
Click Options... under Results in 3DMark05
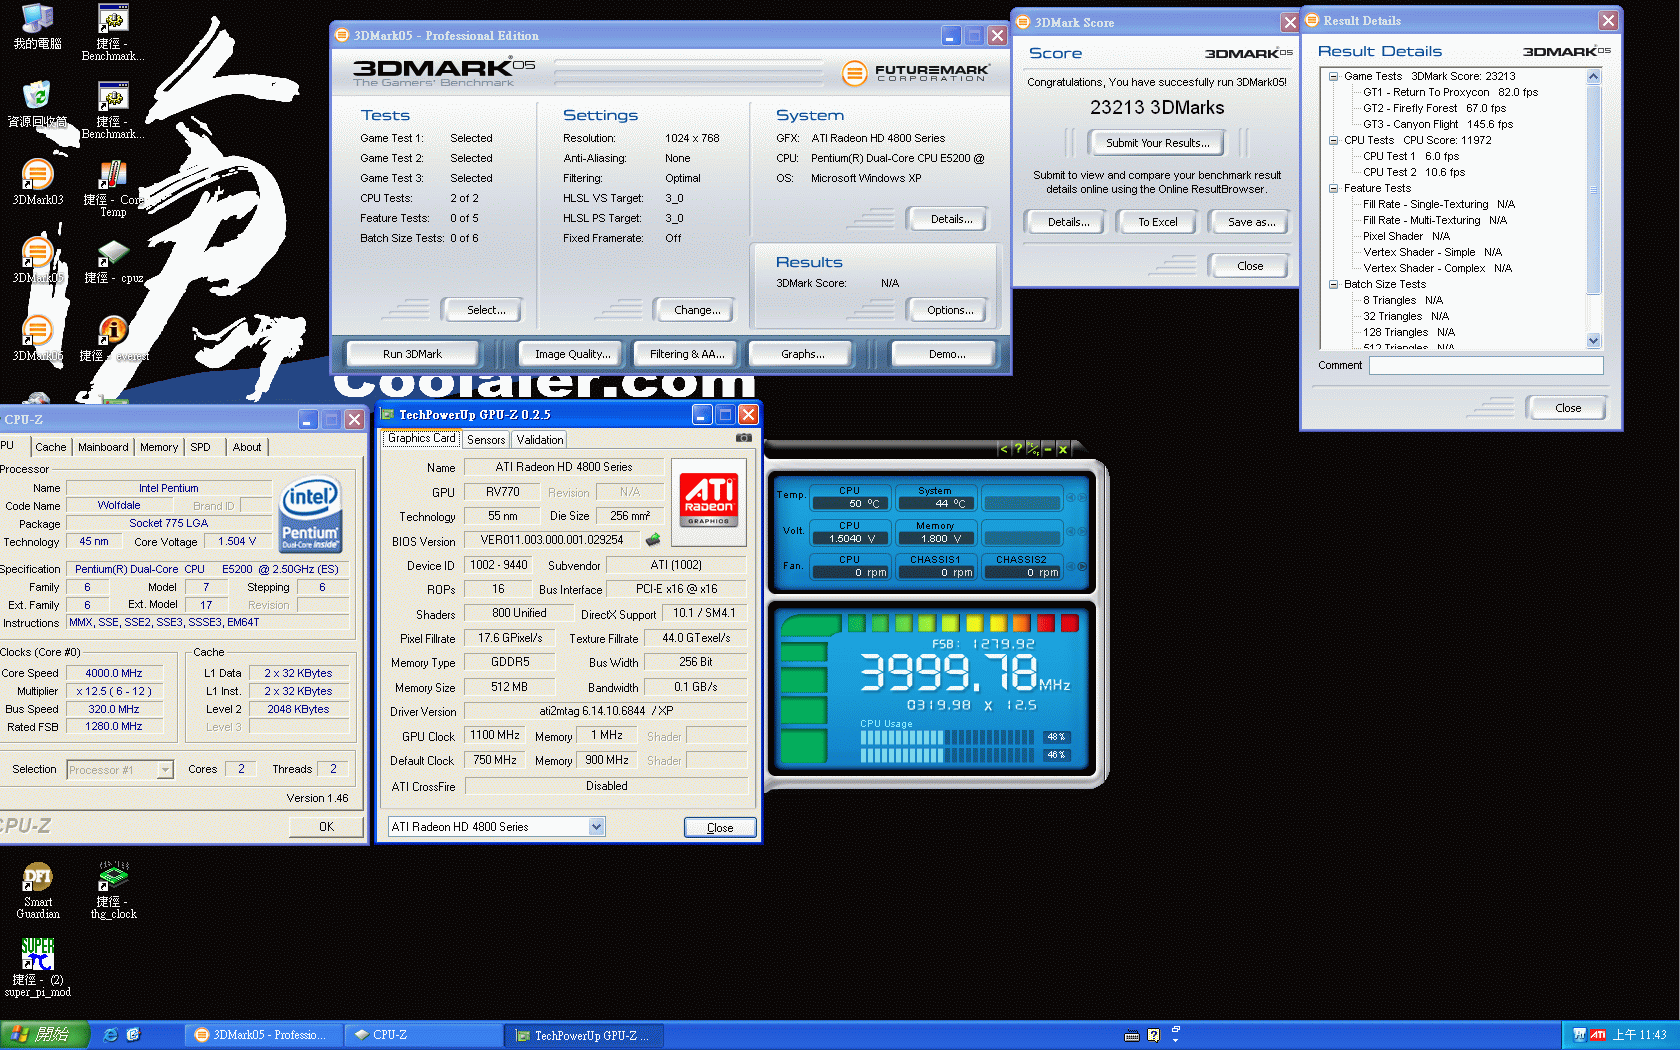tap(950, 310)
